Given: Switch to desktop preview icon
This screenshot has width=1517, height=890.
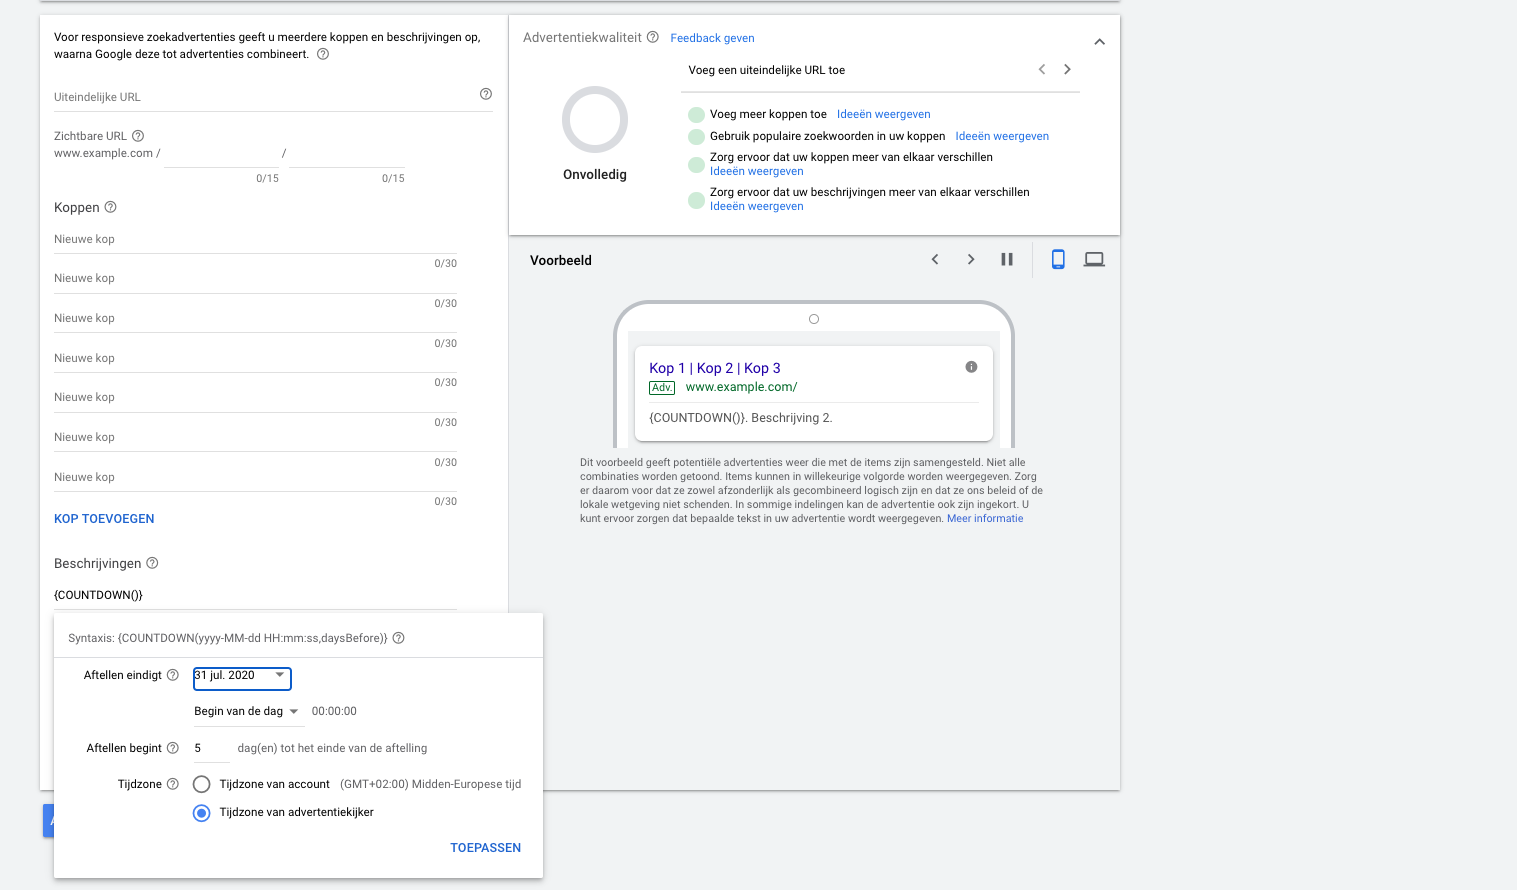Looking at the screenshot, I should tap(1094, 260).
